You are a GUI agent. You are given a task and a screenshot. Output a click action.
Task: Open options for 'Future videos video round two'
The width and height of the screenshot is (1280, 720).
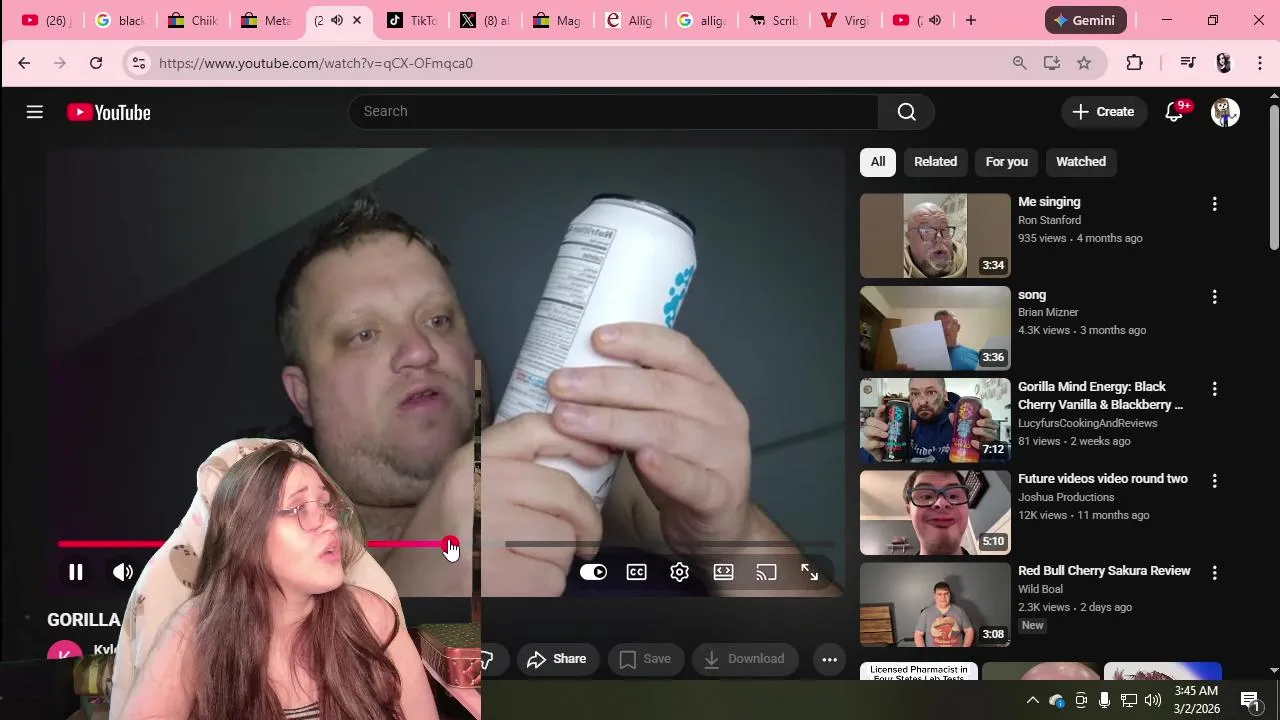click(x=1214, y=481)
